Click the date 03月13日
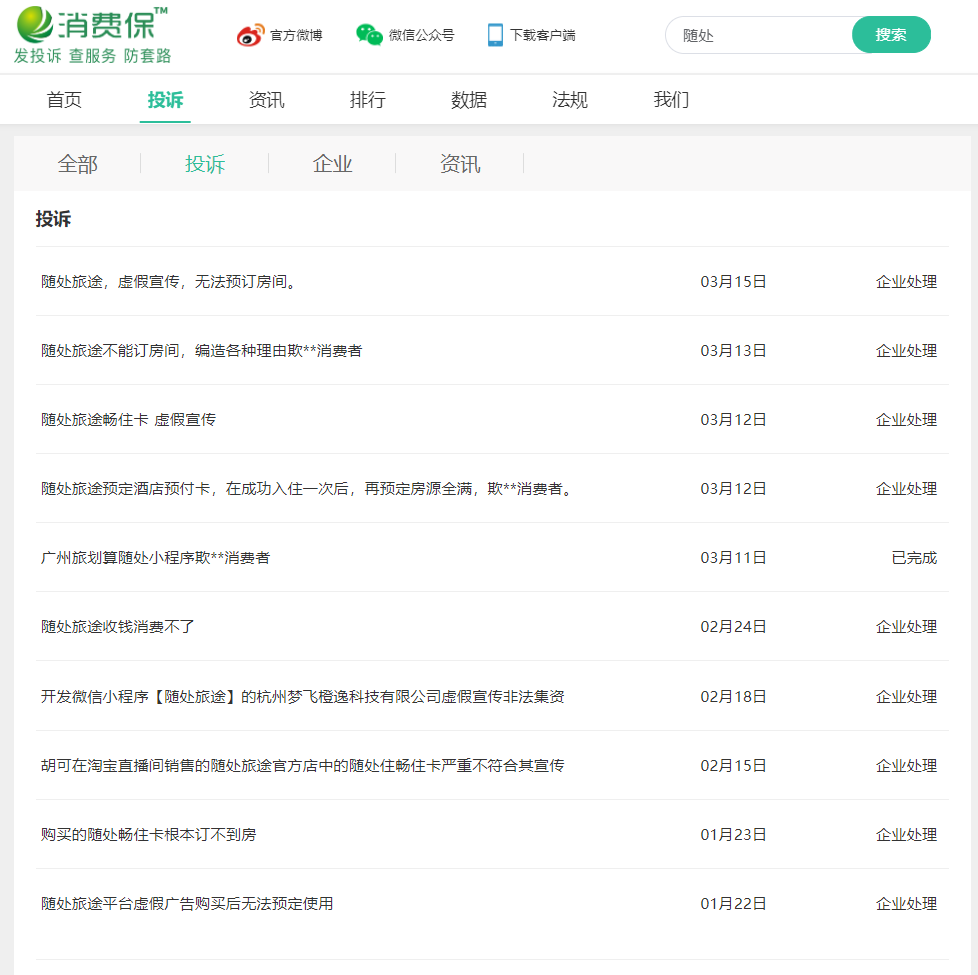This screenshot has width=978, height=975. (x=733, y=351)
